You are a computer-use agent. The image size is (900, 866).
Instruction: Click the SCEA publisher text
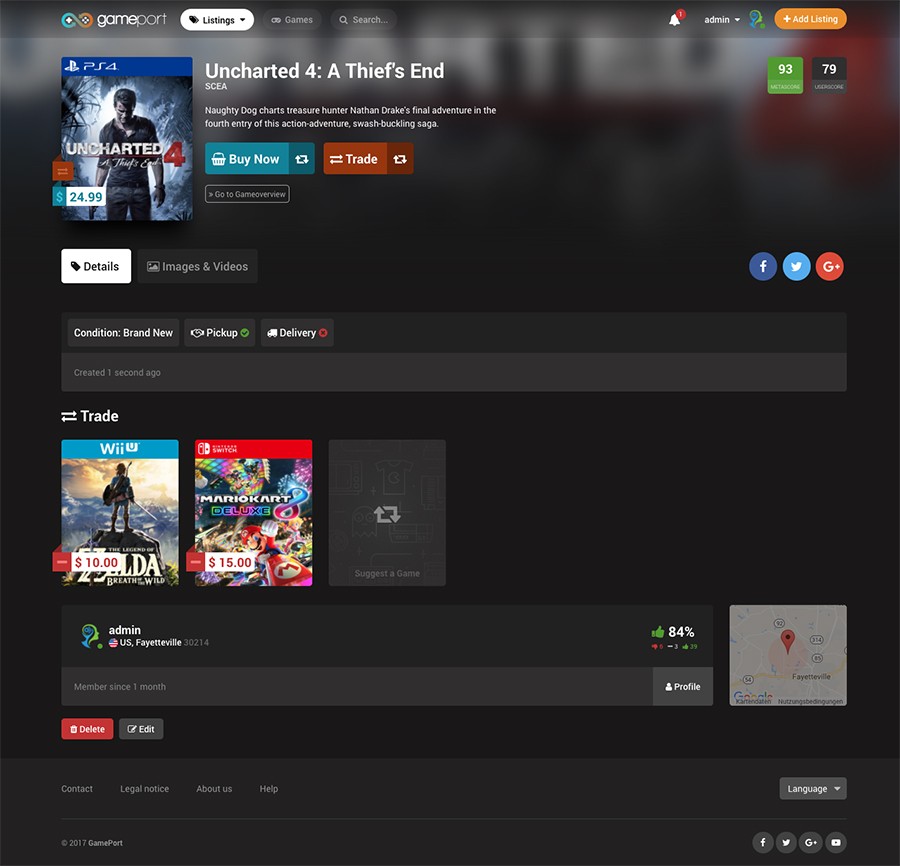[x=216, y=86]
